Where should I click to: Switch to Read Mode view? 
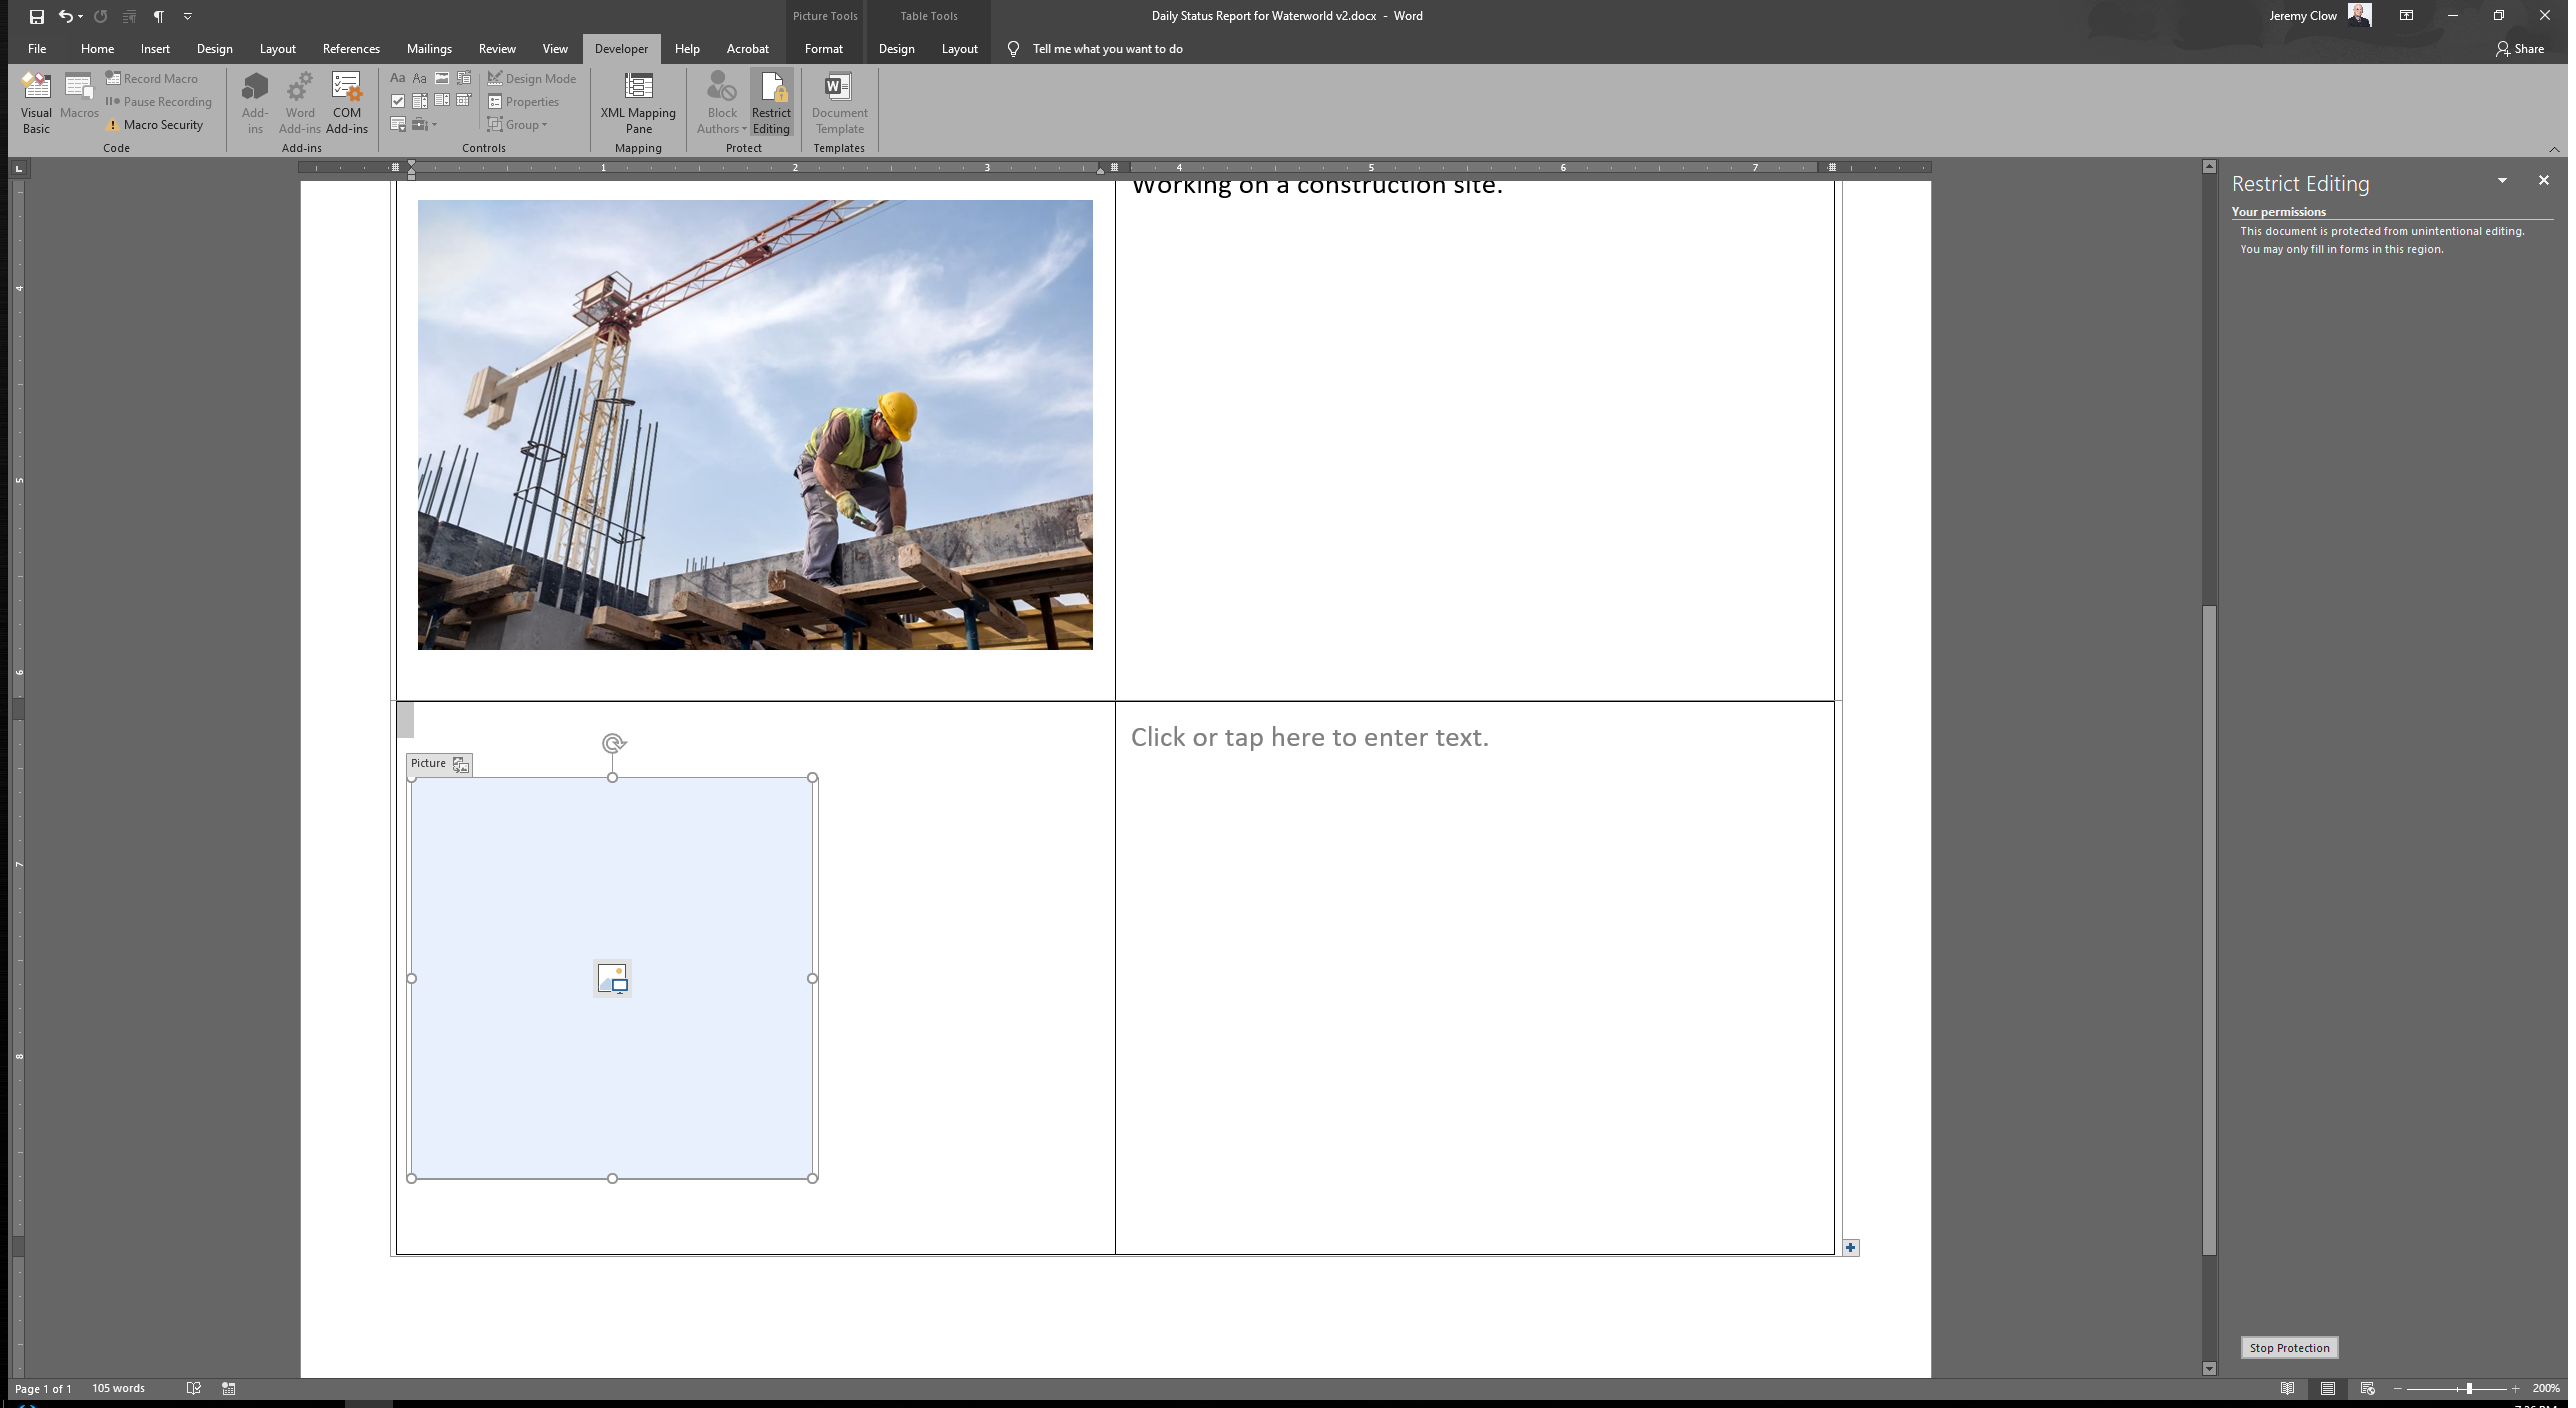(x=2287, y=1388)
